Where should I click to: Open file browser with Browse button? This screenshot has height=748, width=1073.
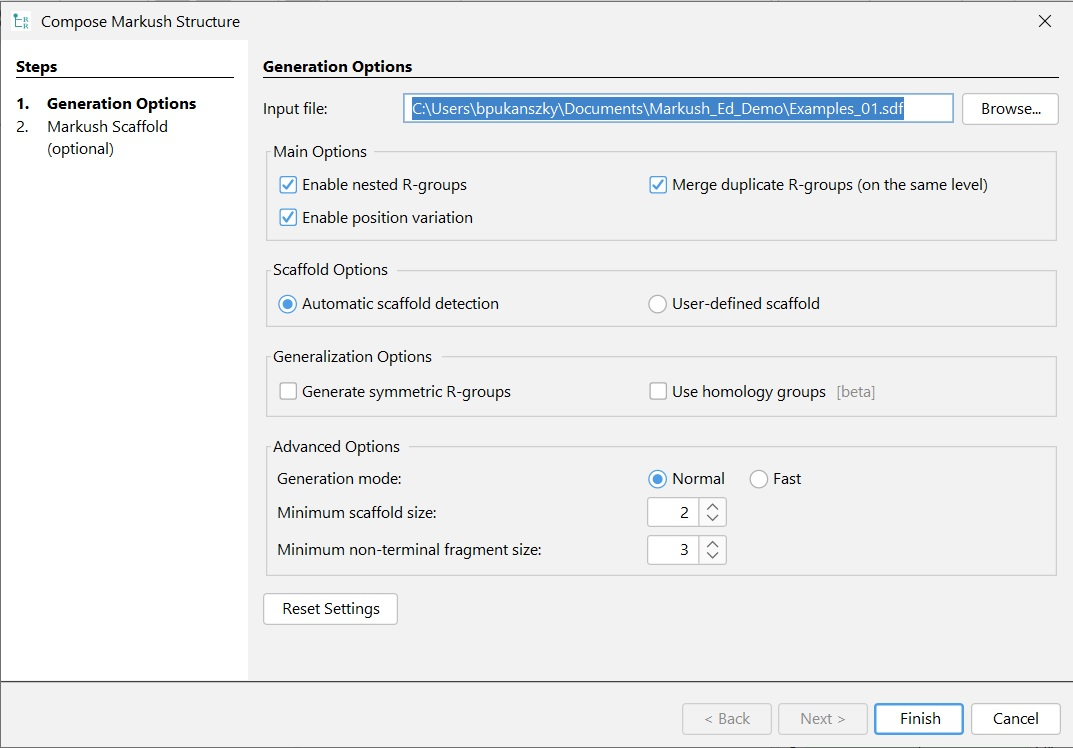tap(1010, 109)
